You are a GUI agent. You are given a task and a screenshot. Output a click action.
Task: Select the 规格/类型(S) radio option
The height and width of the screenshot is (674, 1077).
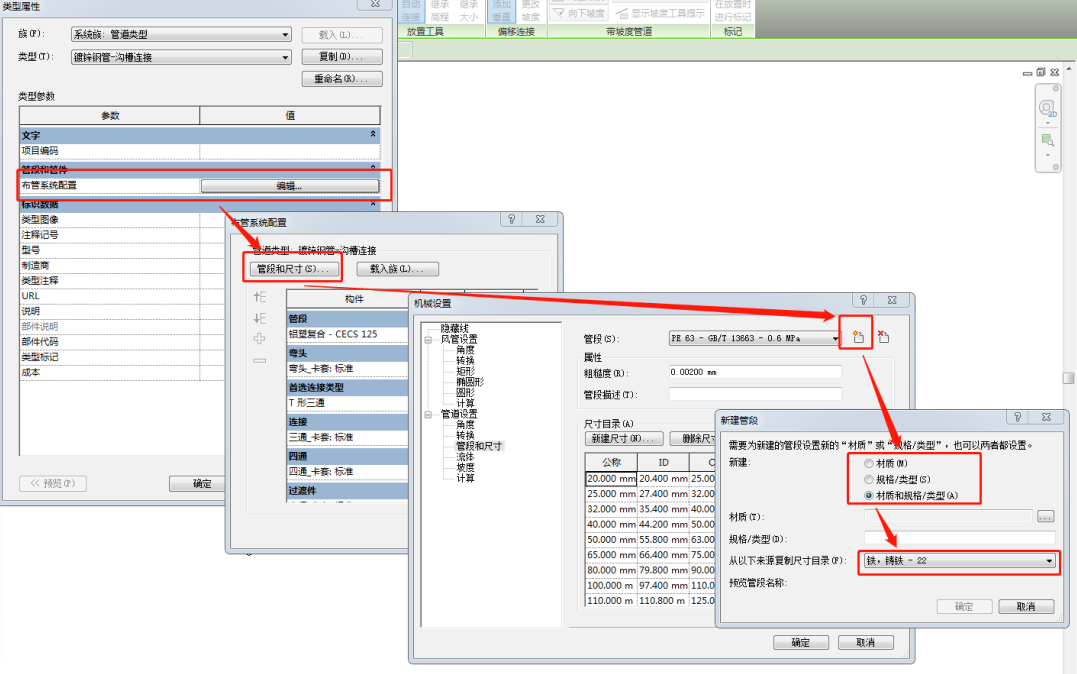pyautogui.click(x=897, y=479)
